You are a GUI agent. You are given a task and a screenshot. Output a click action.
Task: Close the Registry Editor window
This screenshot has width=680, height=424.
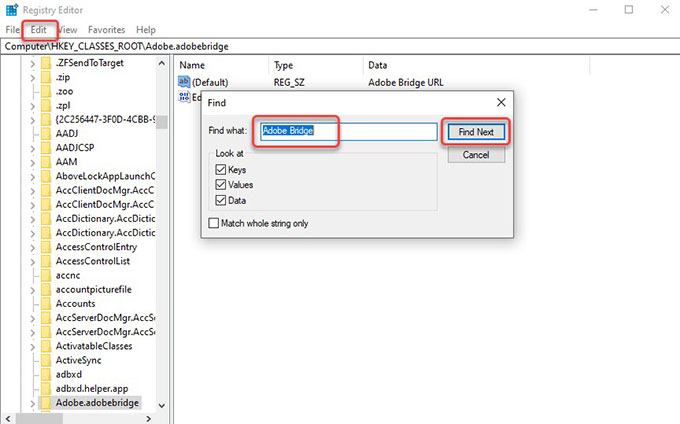664,10
